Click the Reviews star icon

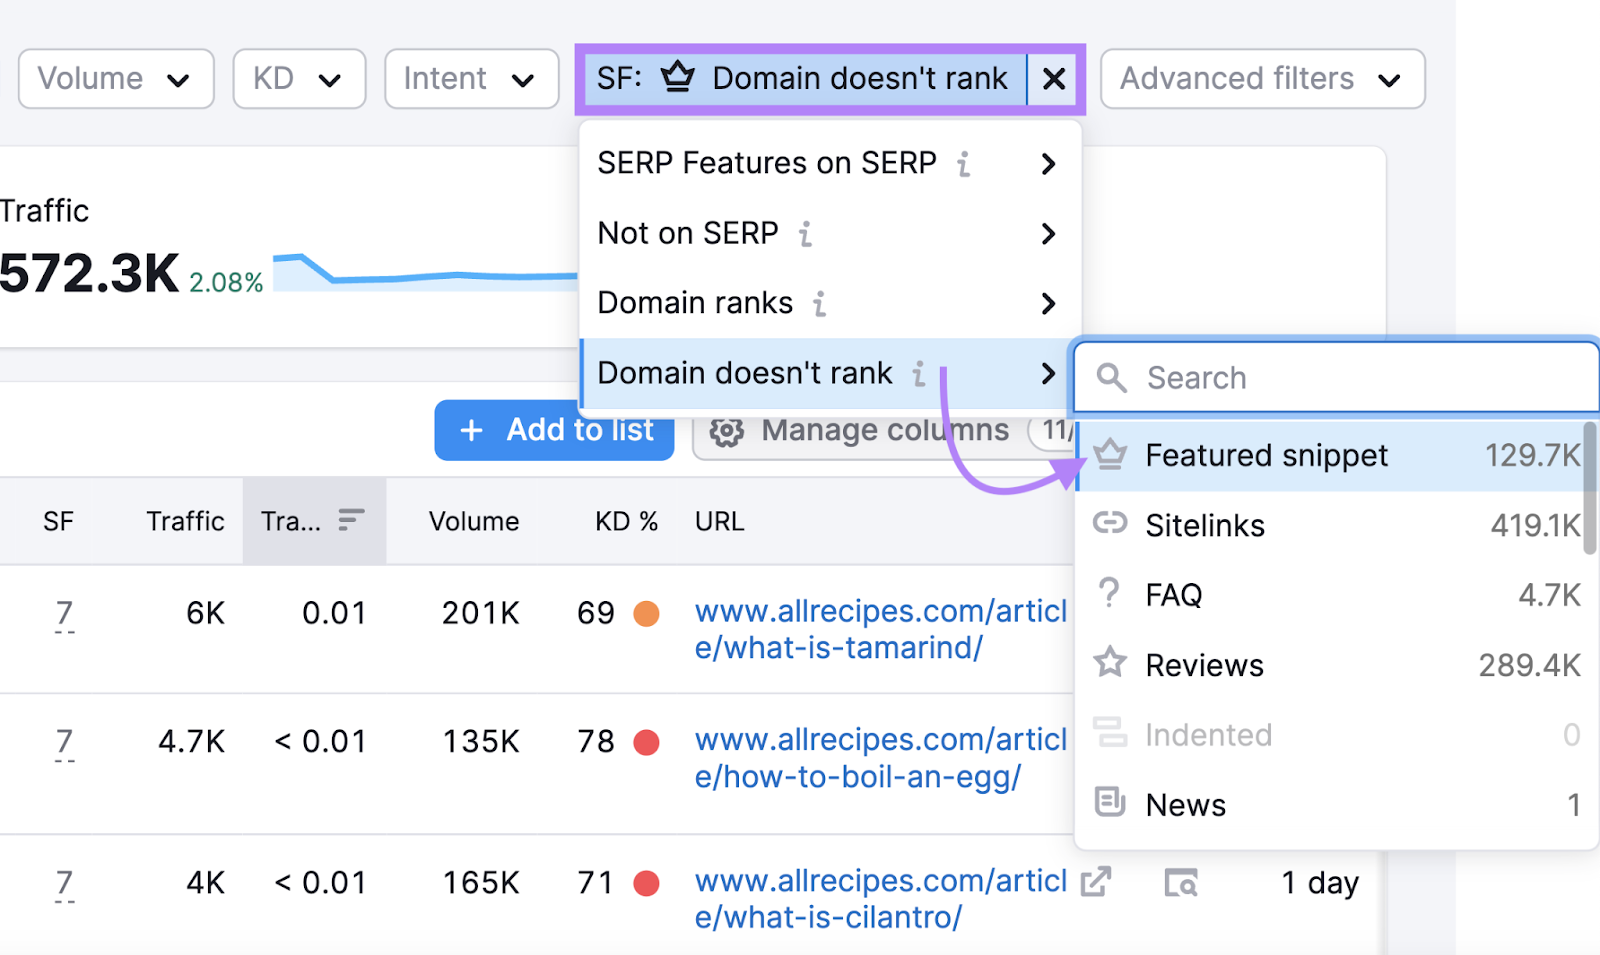pos(1110,664)
